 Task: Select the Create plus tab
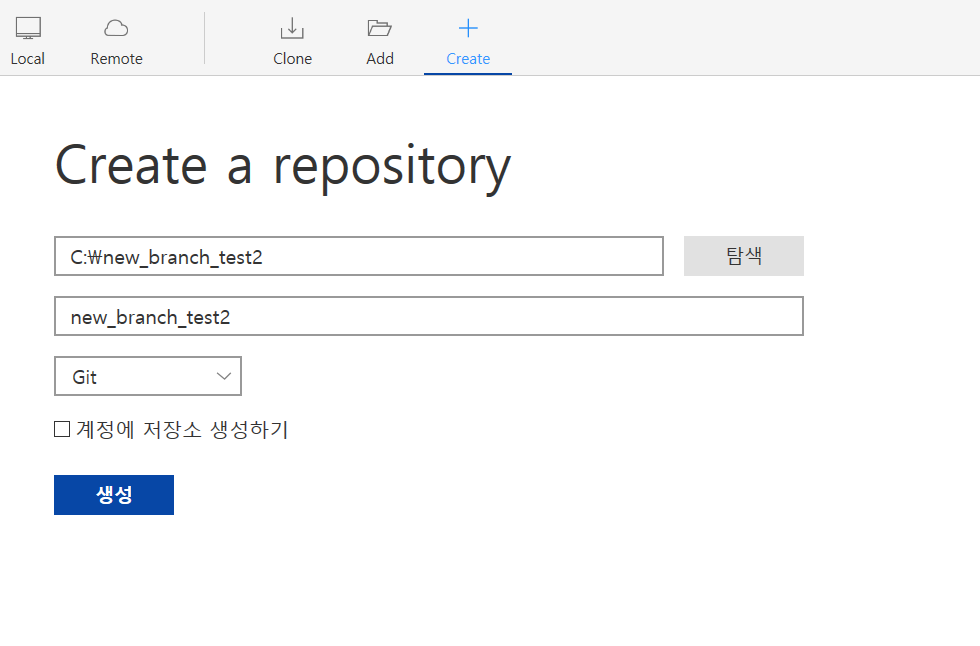468,41
